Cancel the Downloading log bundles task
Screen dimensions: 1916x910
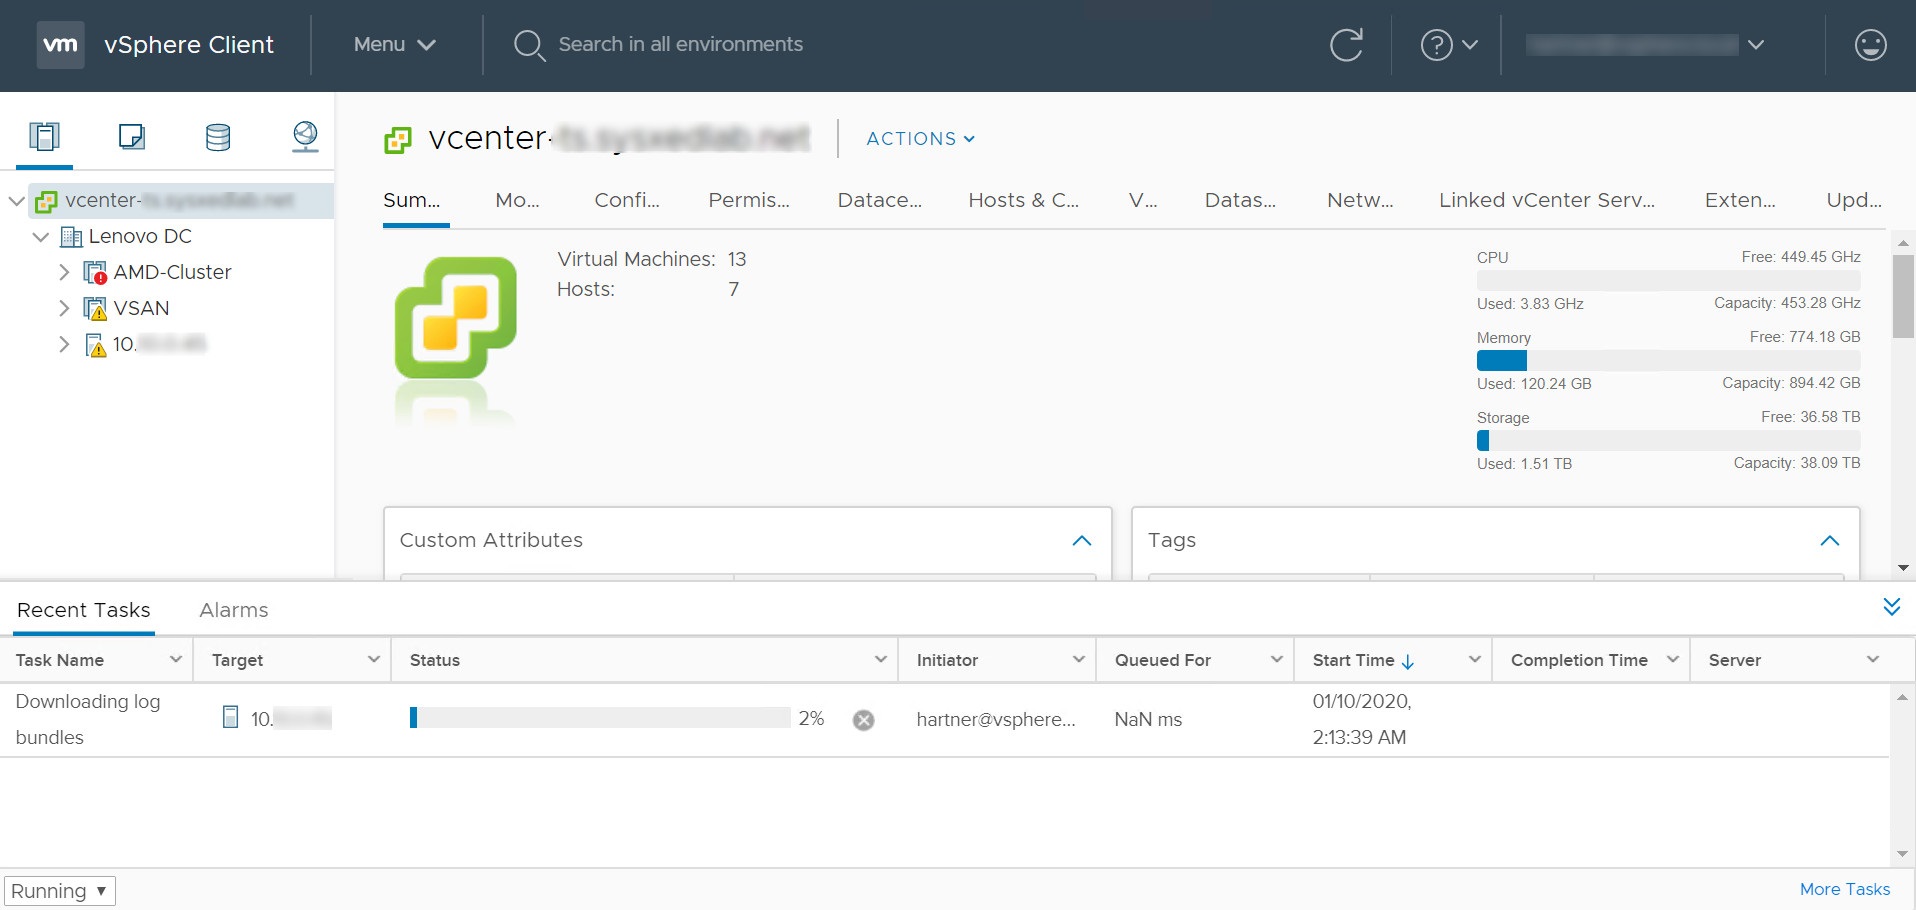pos(864,720)
